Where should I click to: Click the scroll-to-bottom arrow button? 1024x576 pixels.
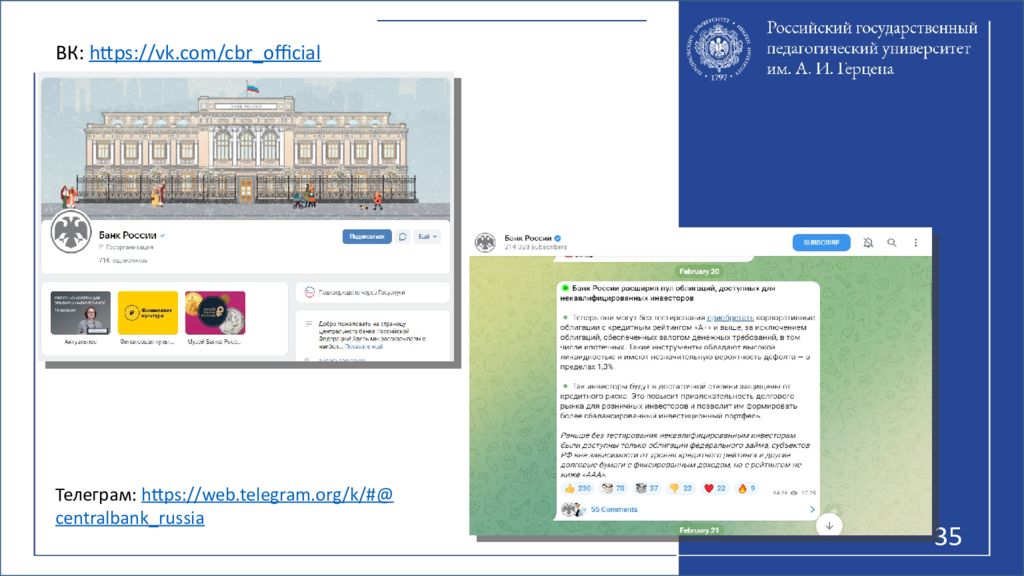(x=829, y=525)
